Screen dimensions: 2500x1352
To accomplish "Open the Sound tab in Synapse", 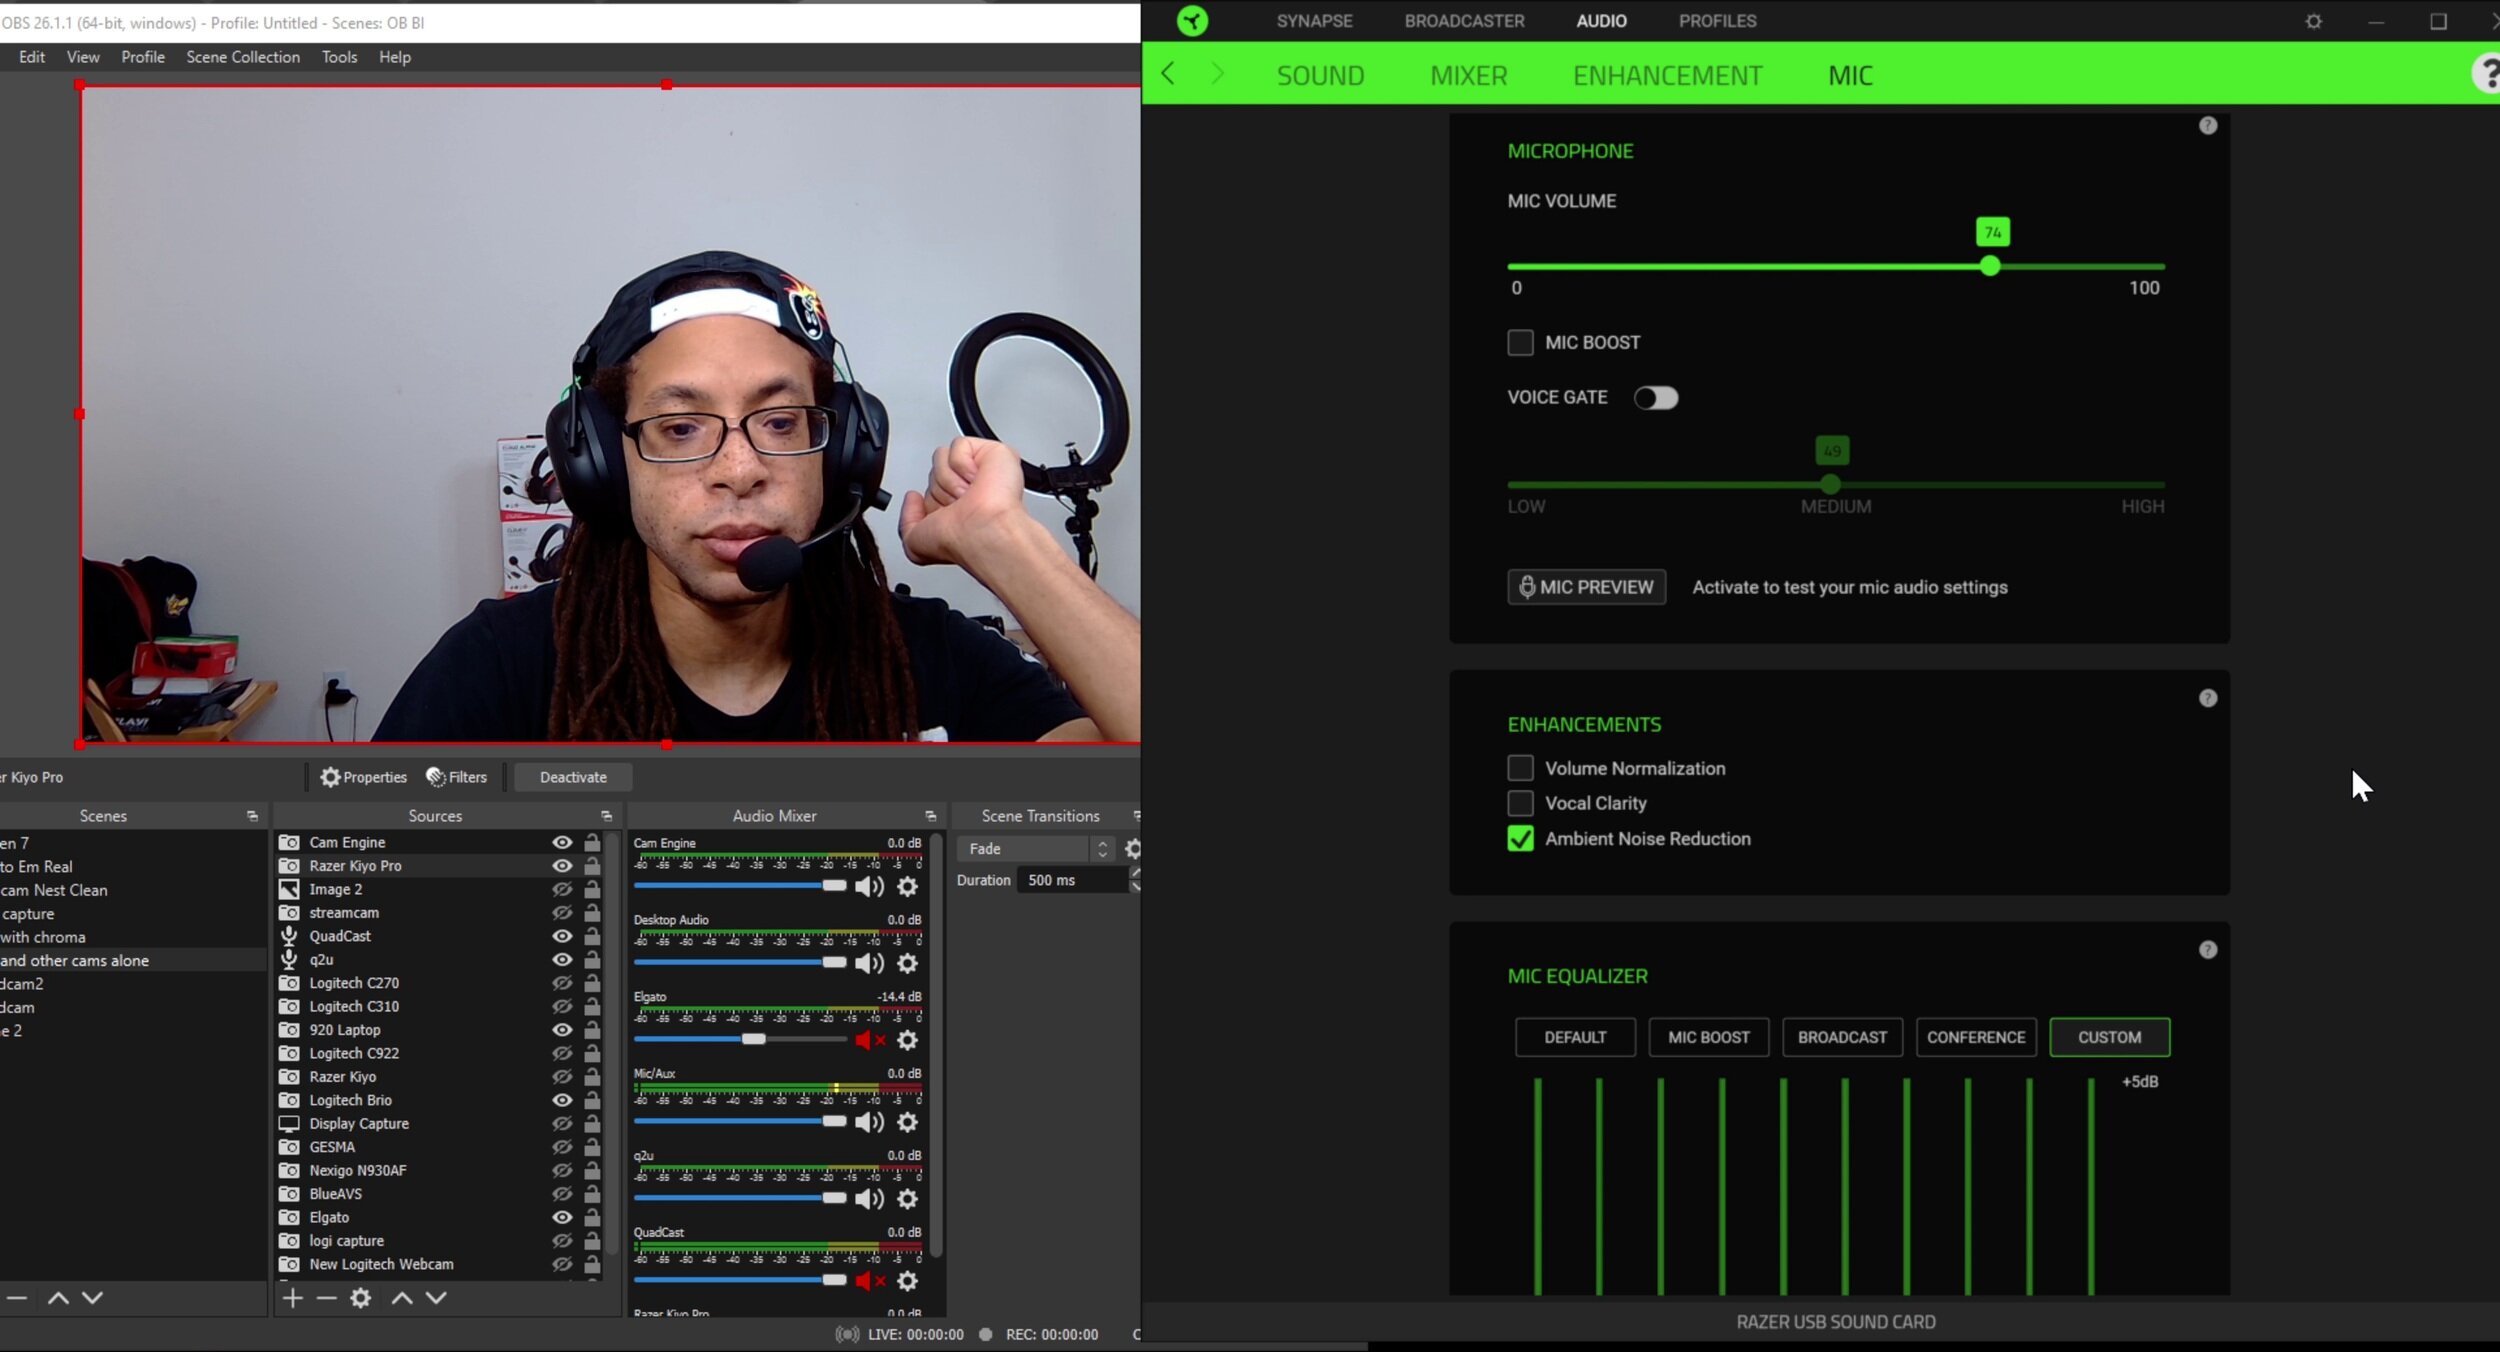I will point(1320,75).
